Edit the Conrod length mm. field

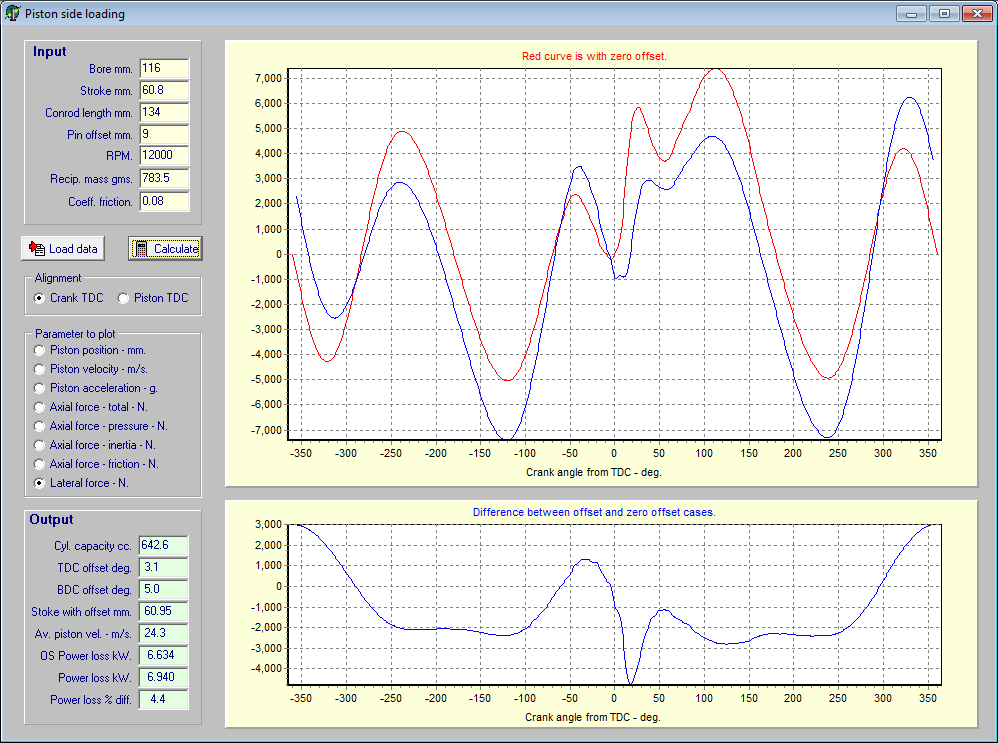click(164, 113)
